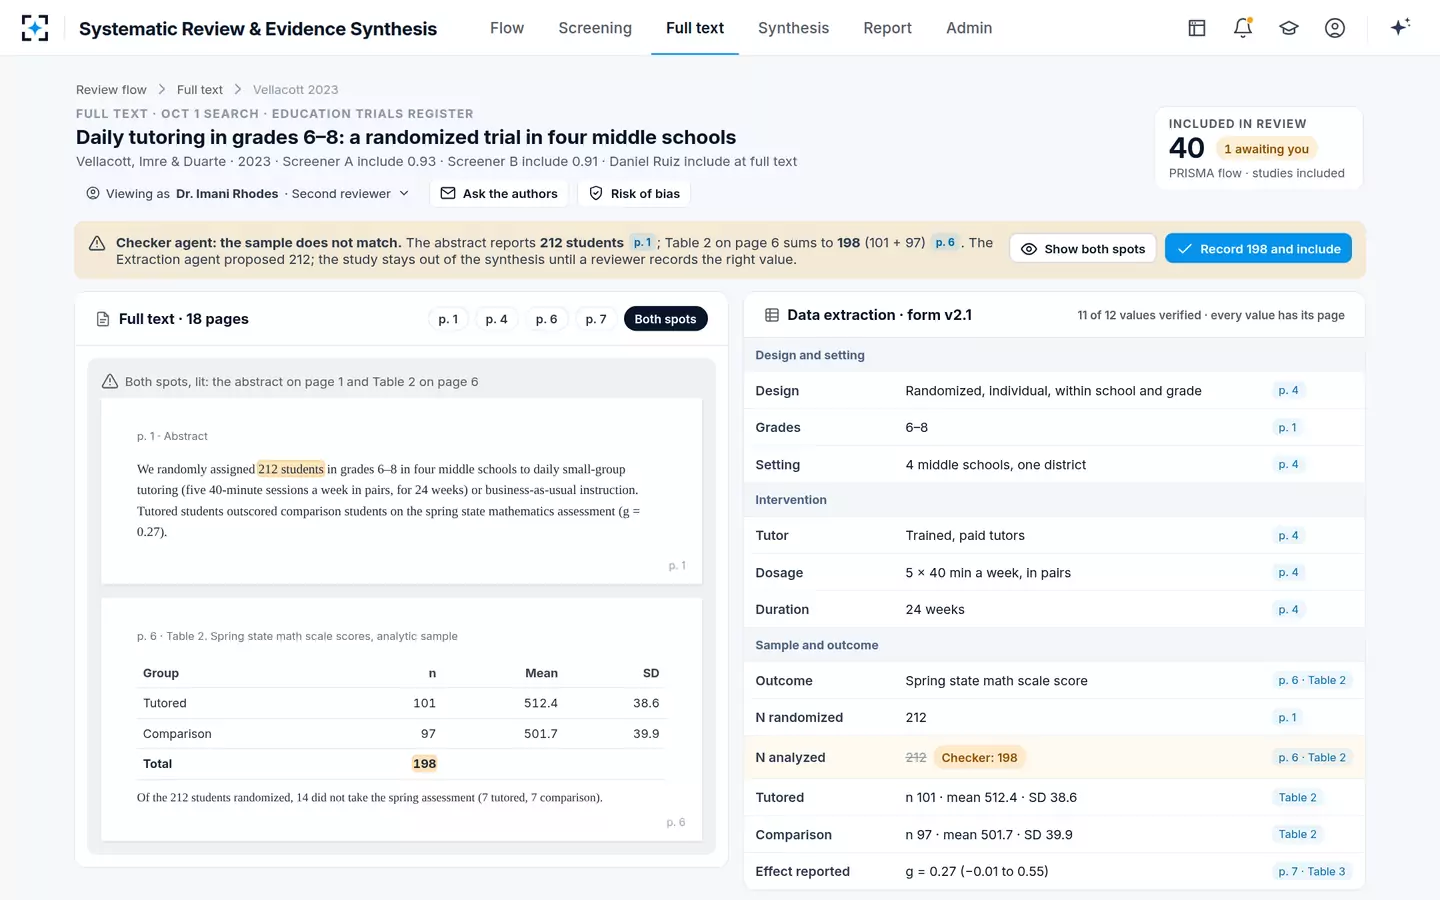Click highlighted total 198 in Table 2
Image resolution: width=1440 pixels, height=900 pixels.
[x=424, y=764]
